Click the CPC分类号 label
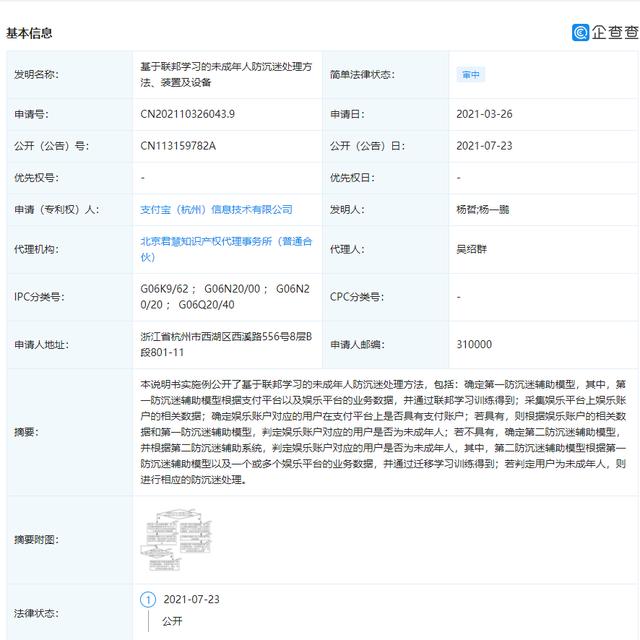The height and width of the screenshot is (640, 640). pyautogui.click(x=357, y=297)
